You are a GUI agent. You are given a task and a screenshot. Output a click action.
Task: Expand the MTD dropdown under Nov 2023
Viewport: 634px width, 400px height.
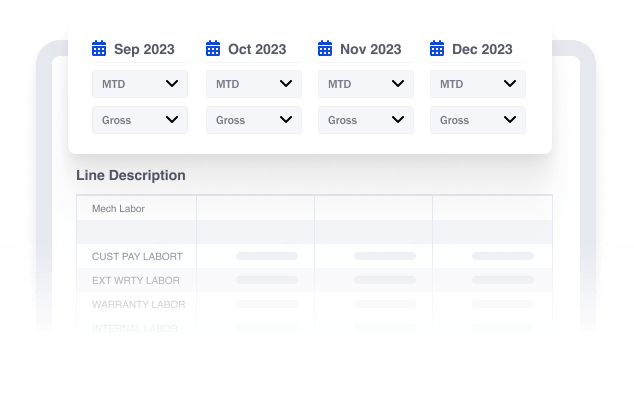pos(366,84)
